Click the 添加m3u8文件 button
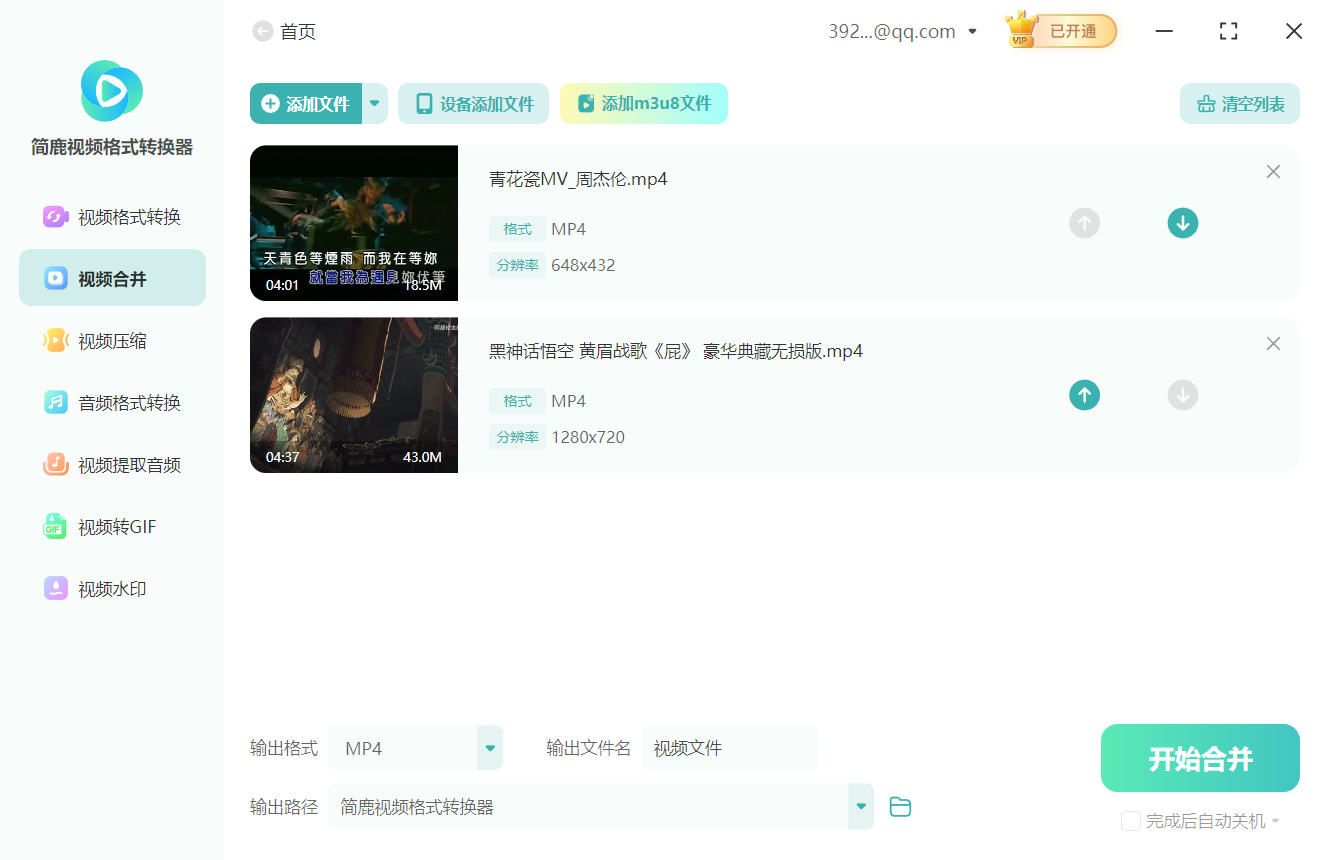Screen dimensions: 1326x860 pyautogui.click(x=643, y=103)
